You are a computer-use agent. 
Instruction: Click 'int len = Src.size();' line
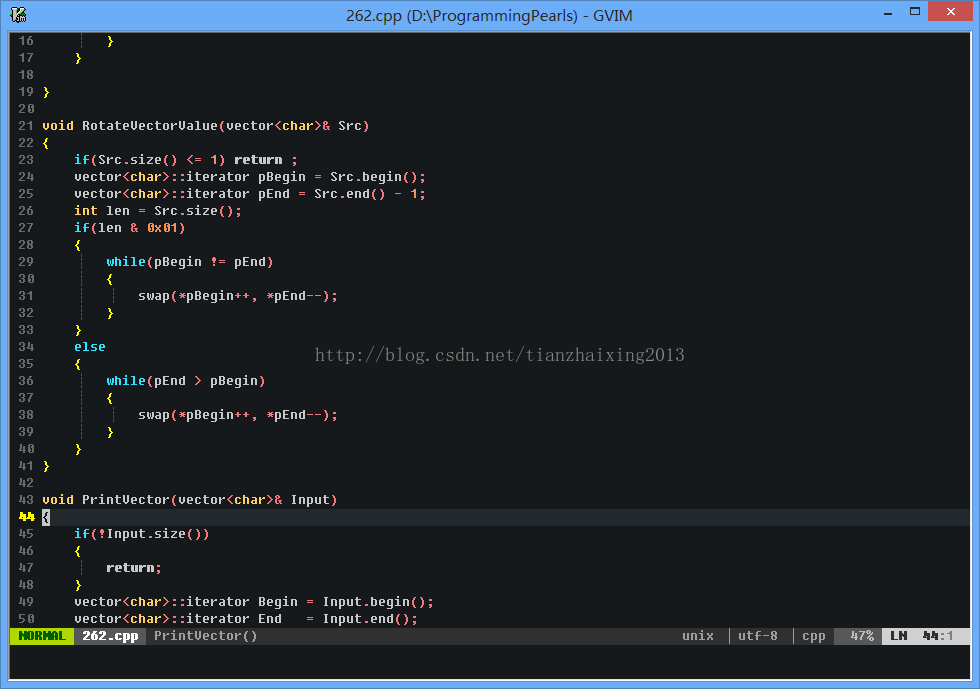158,211
